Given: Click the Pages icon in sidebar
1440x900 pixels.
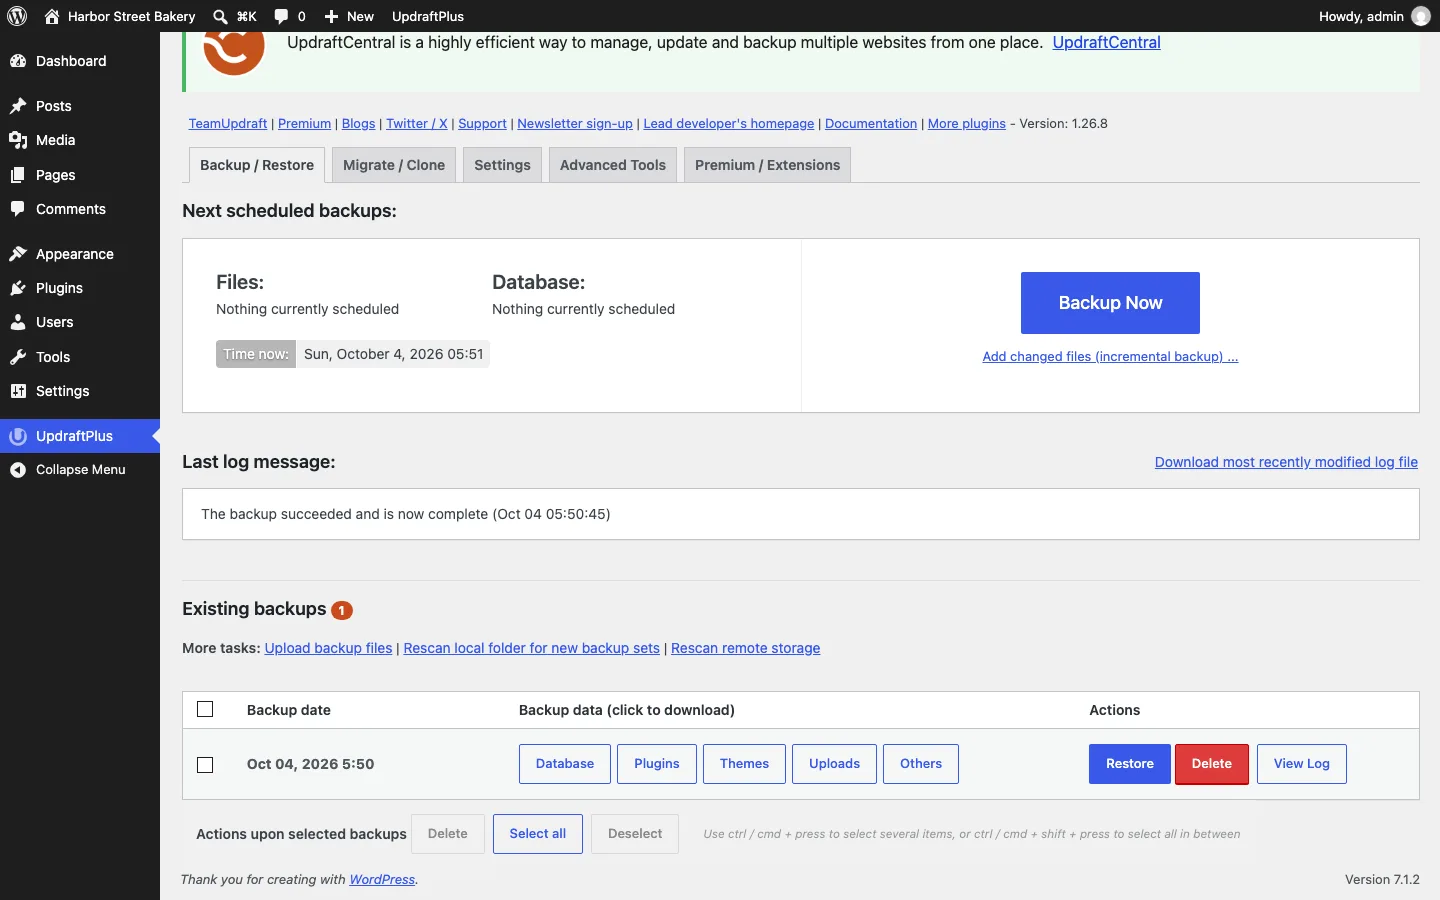Looking at the screenshot, I should tap(18, 175).
